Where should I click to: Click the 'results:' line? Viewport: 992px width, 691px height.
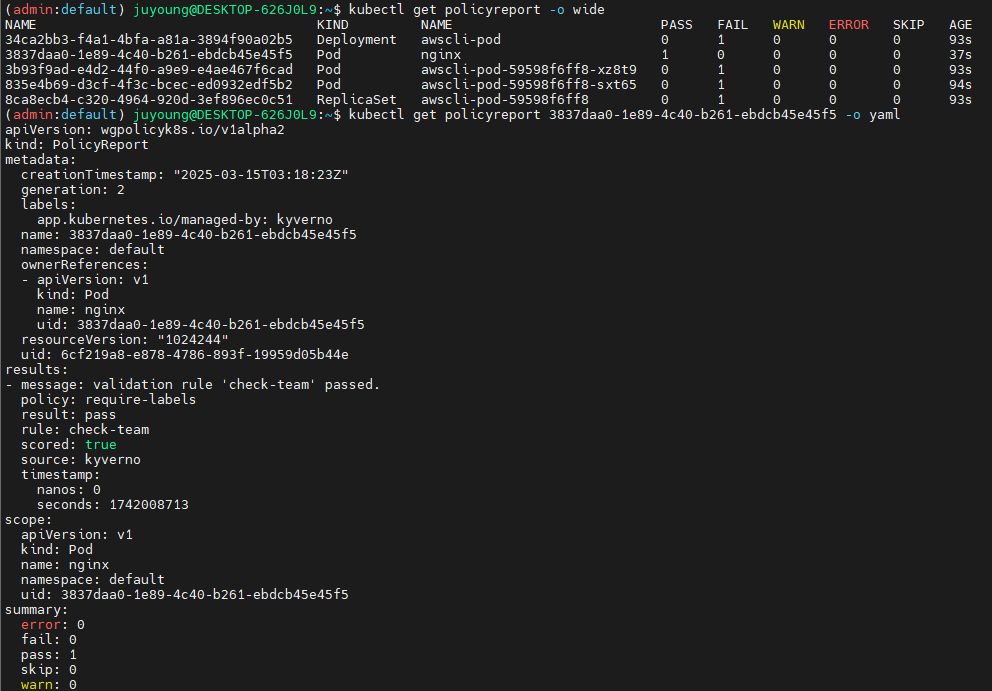[36, 370]
